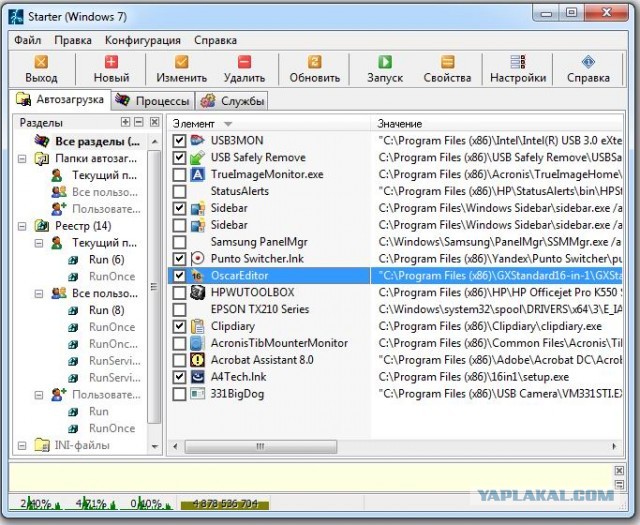Enable the TrueImageMonitor.exe checkbox
The width and height of the screenshot is (640, 525).
point(179,175)
